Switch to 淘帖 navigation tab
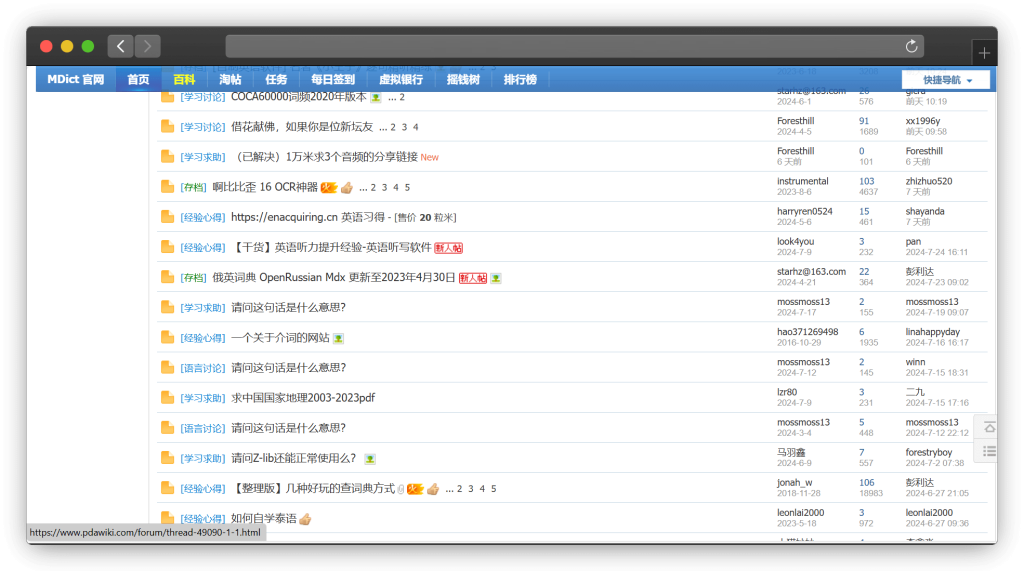Viewport: 1024px width, 571px height. pos(230,79)
